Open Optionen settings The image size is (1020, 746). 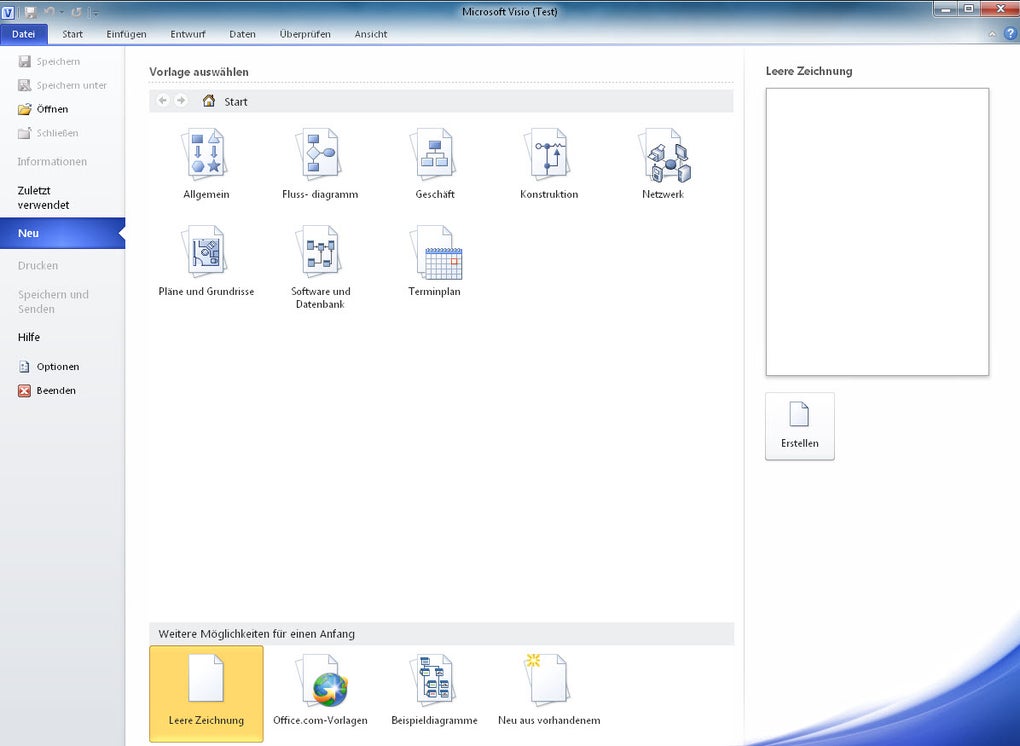49,366
